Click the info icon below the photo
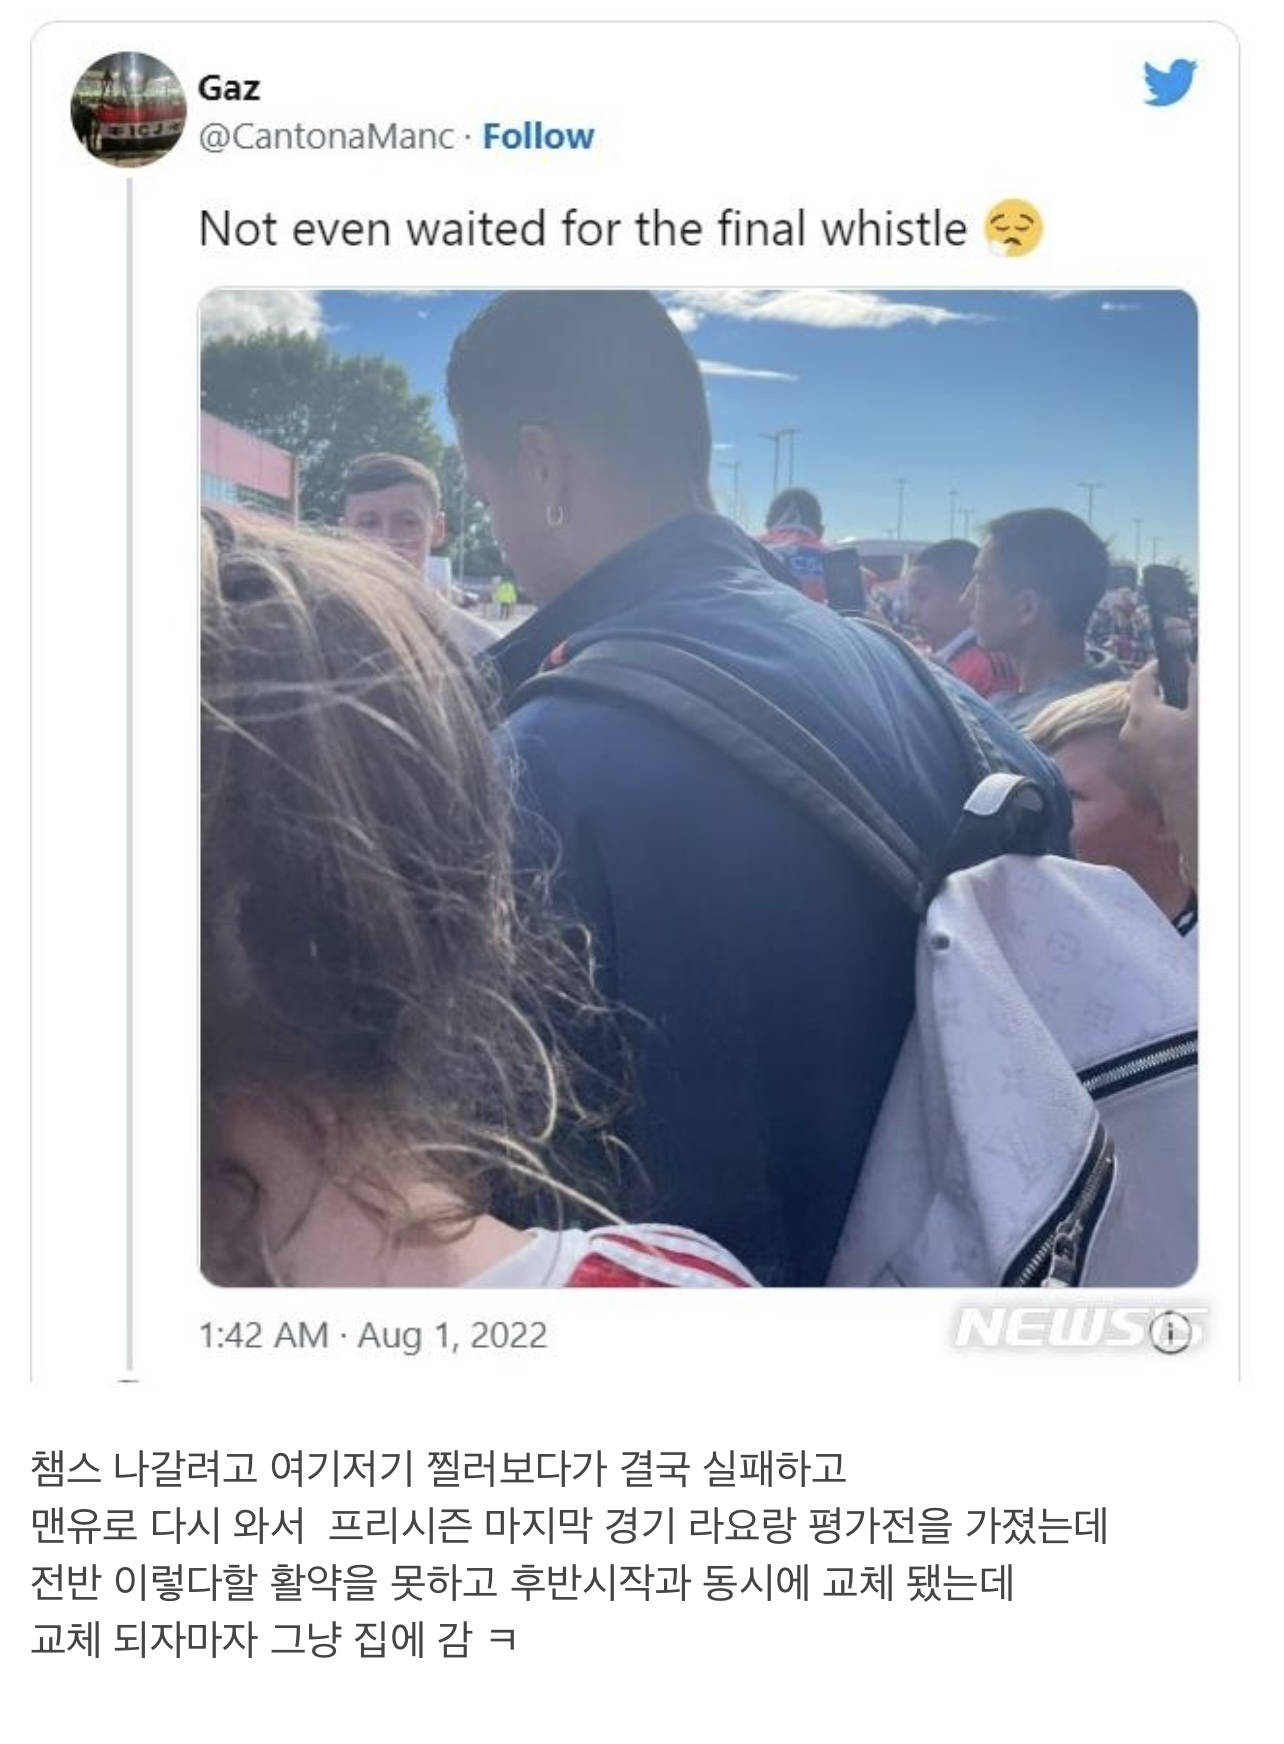The height and width of the screenshot is (1744, 1284). (1172, 1333)
